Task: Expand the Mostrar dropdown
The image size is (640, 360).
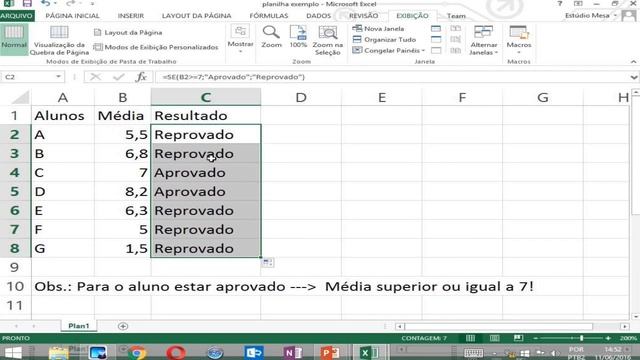Action: coord(240,52)
